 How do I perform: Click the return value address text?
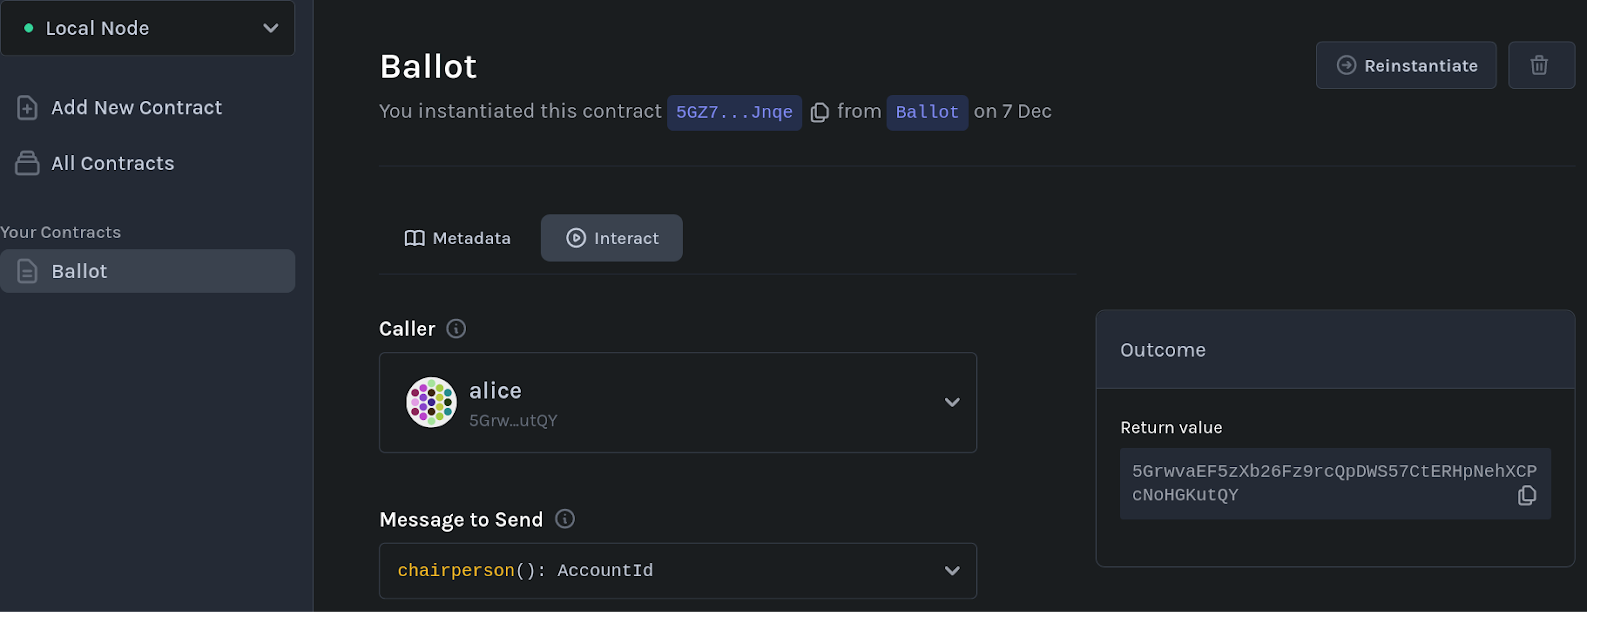(x=1320, y=482)
